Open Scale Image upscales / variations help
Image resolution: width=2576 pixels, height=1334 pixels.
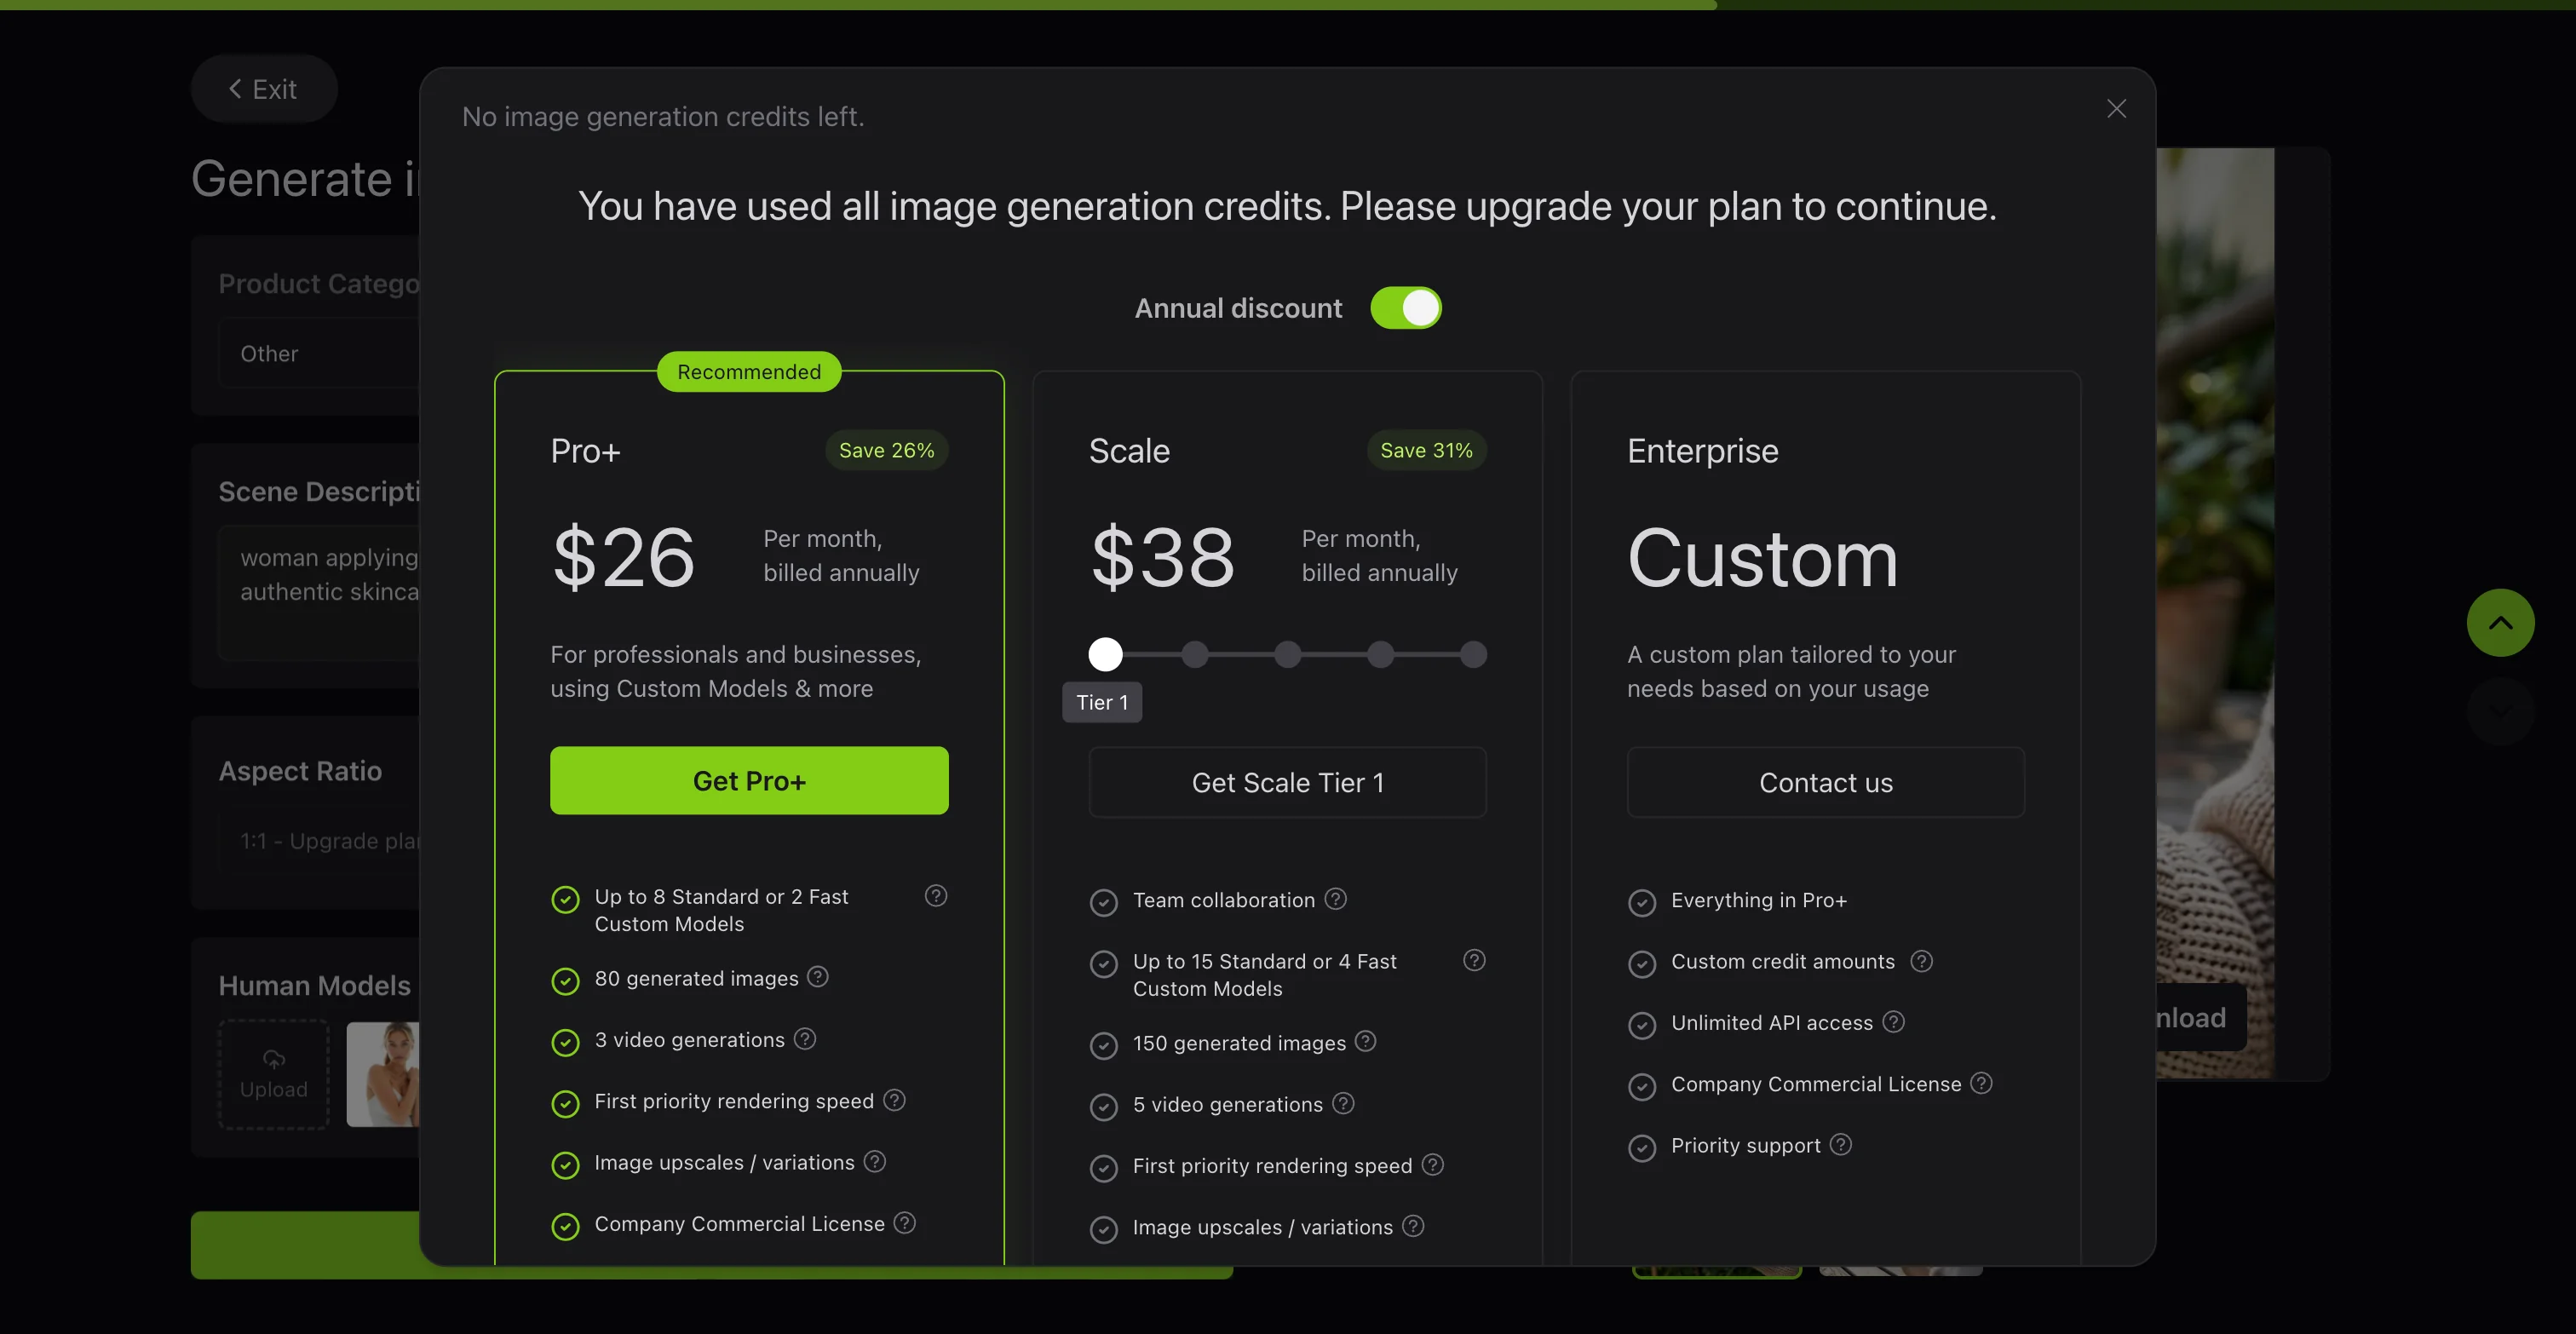(x=1413, y=1225)
